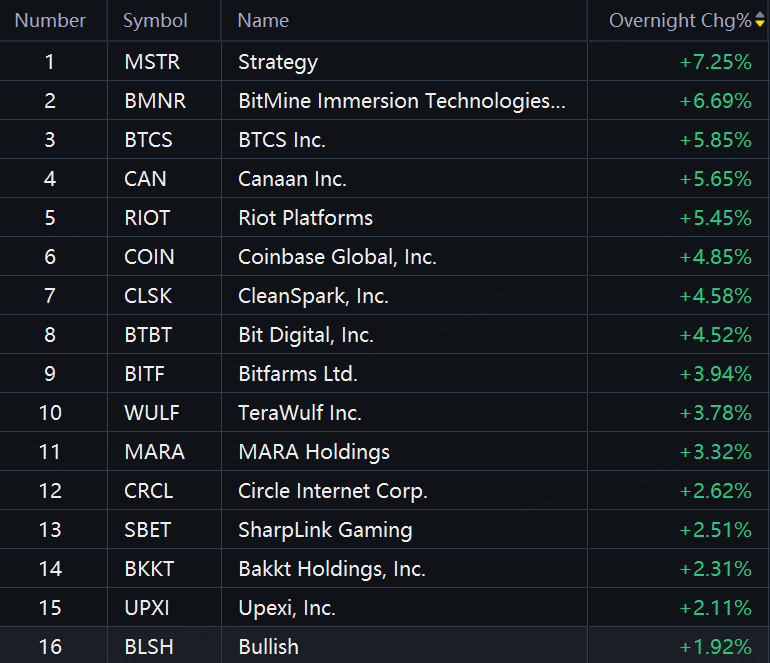Click the Name column header

pyautogui.click(x=263, y=21)
